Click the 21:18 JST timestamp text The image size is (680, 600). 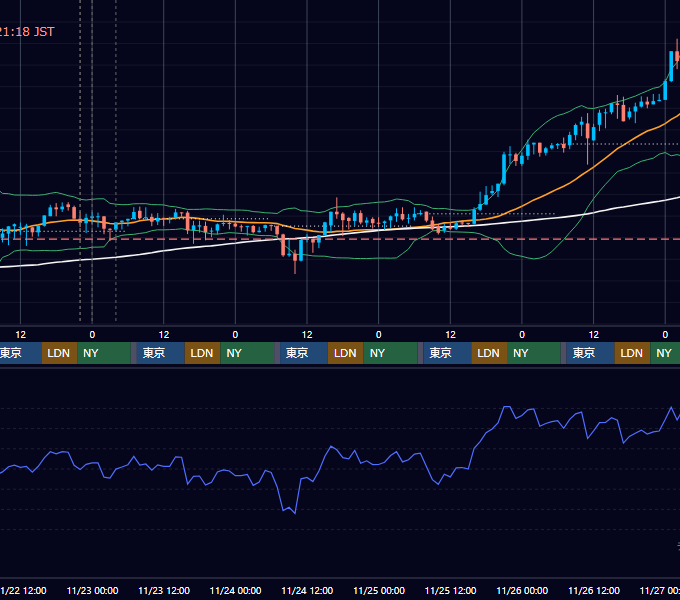tap(27, 32)
